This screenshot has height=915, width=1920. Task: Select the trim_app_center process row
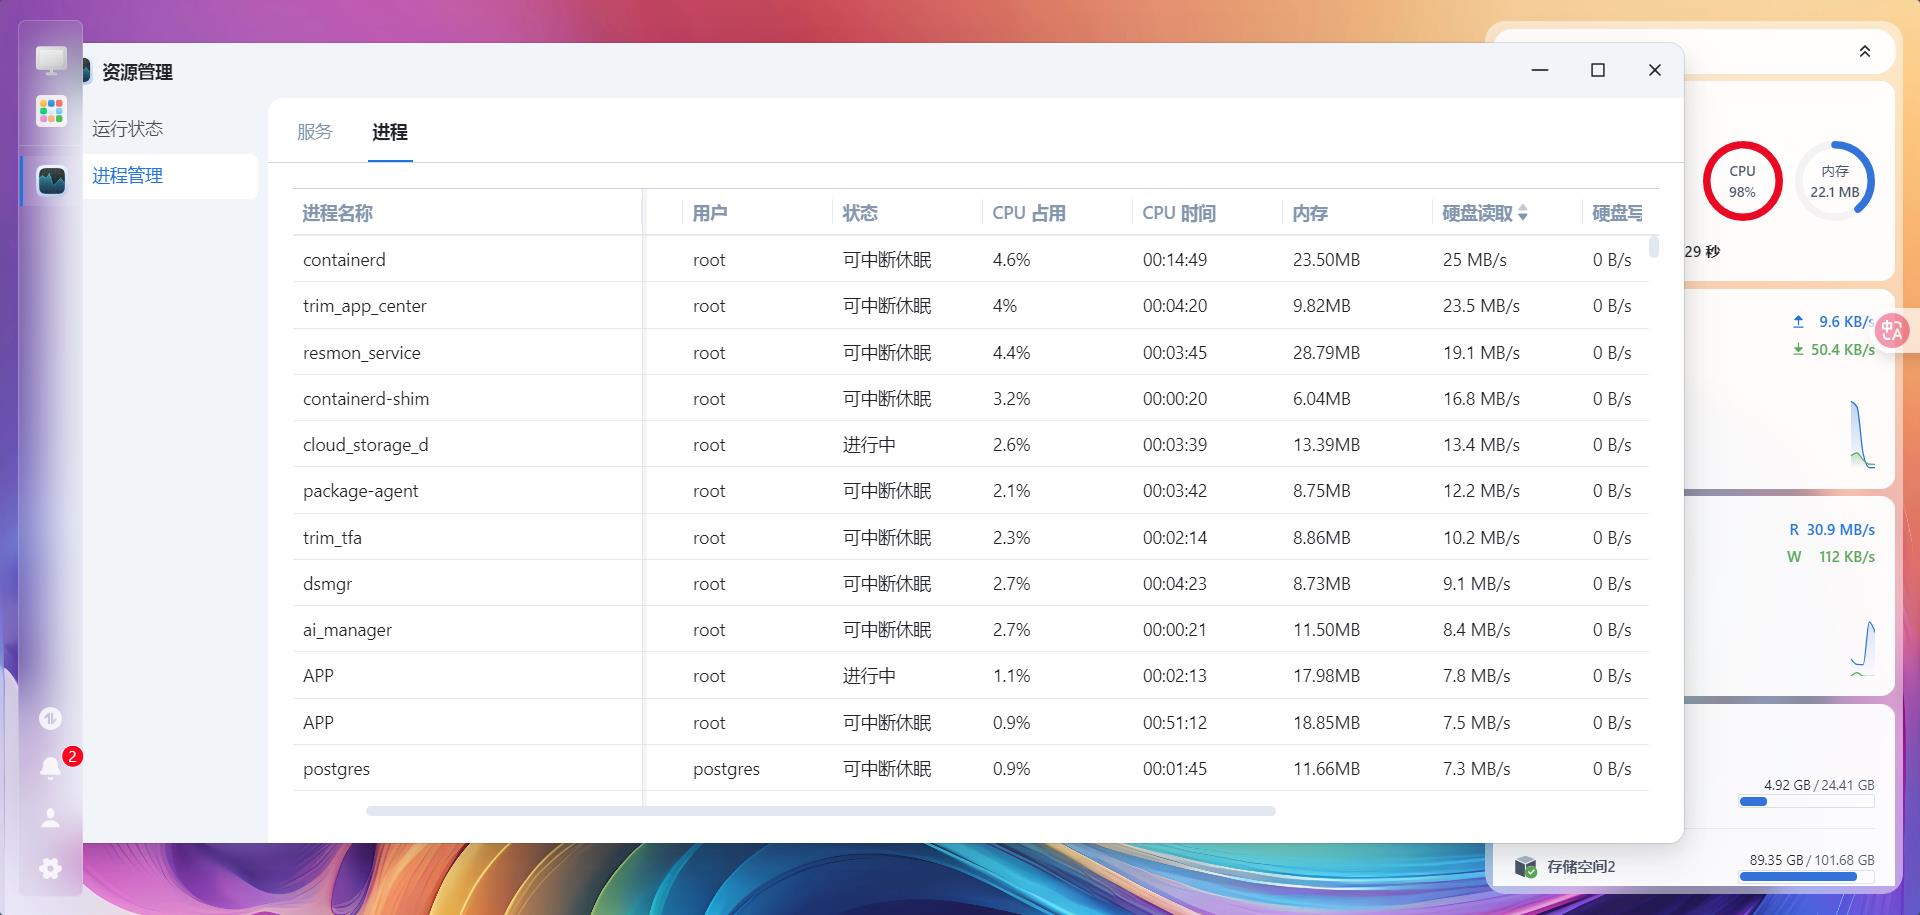[970, 306]
